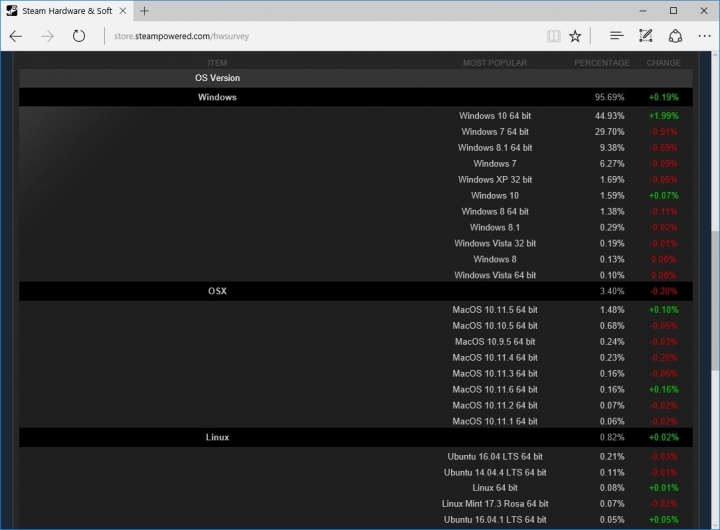720x530 pixels.
Task: Click Windows 8 64 bit entry
Action: coord(495,211)
